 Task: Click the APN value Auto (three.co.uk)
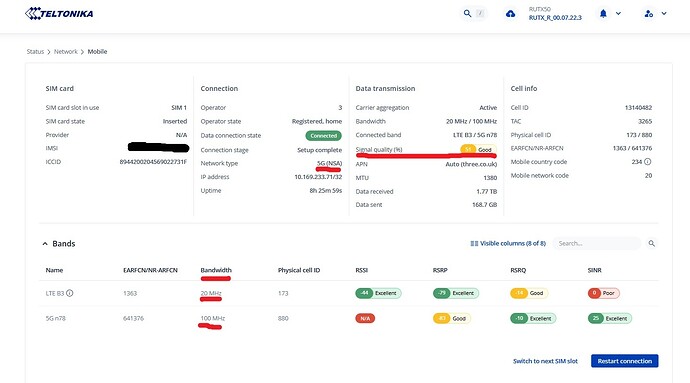coord(471,164)
